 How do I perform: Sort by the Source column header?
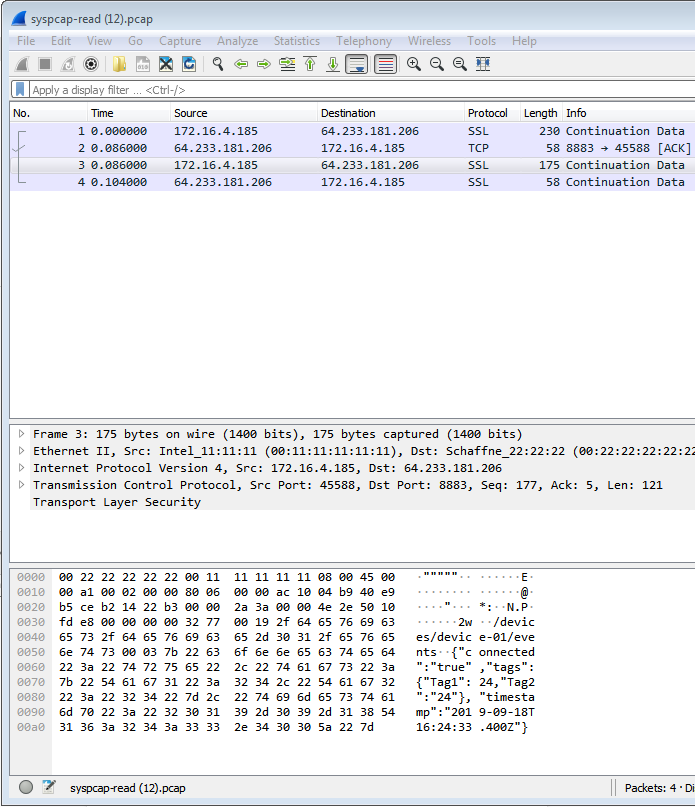[244, 113]
